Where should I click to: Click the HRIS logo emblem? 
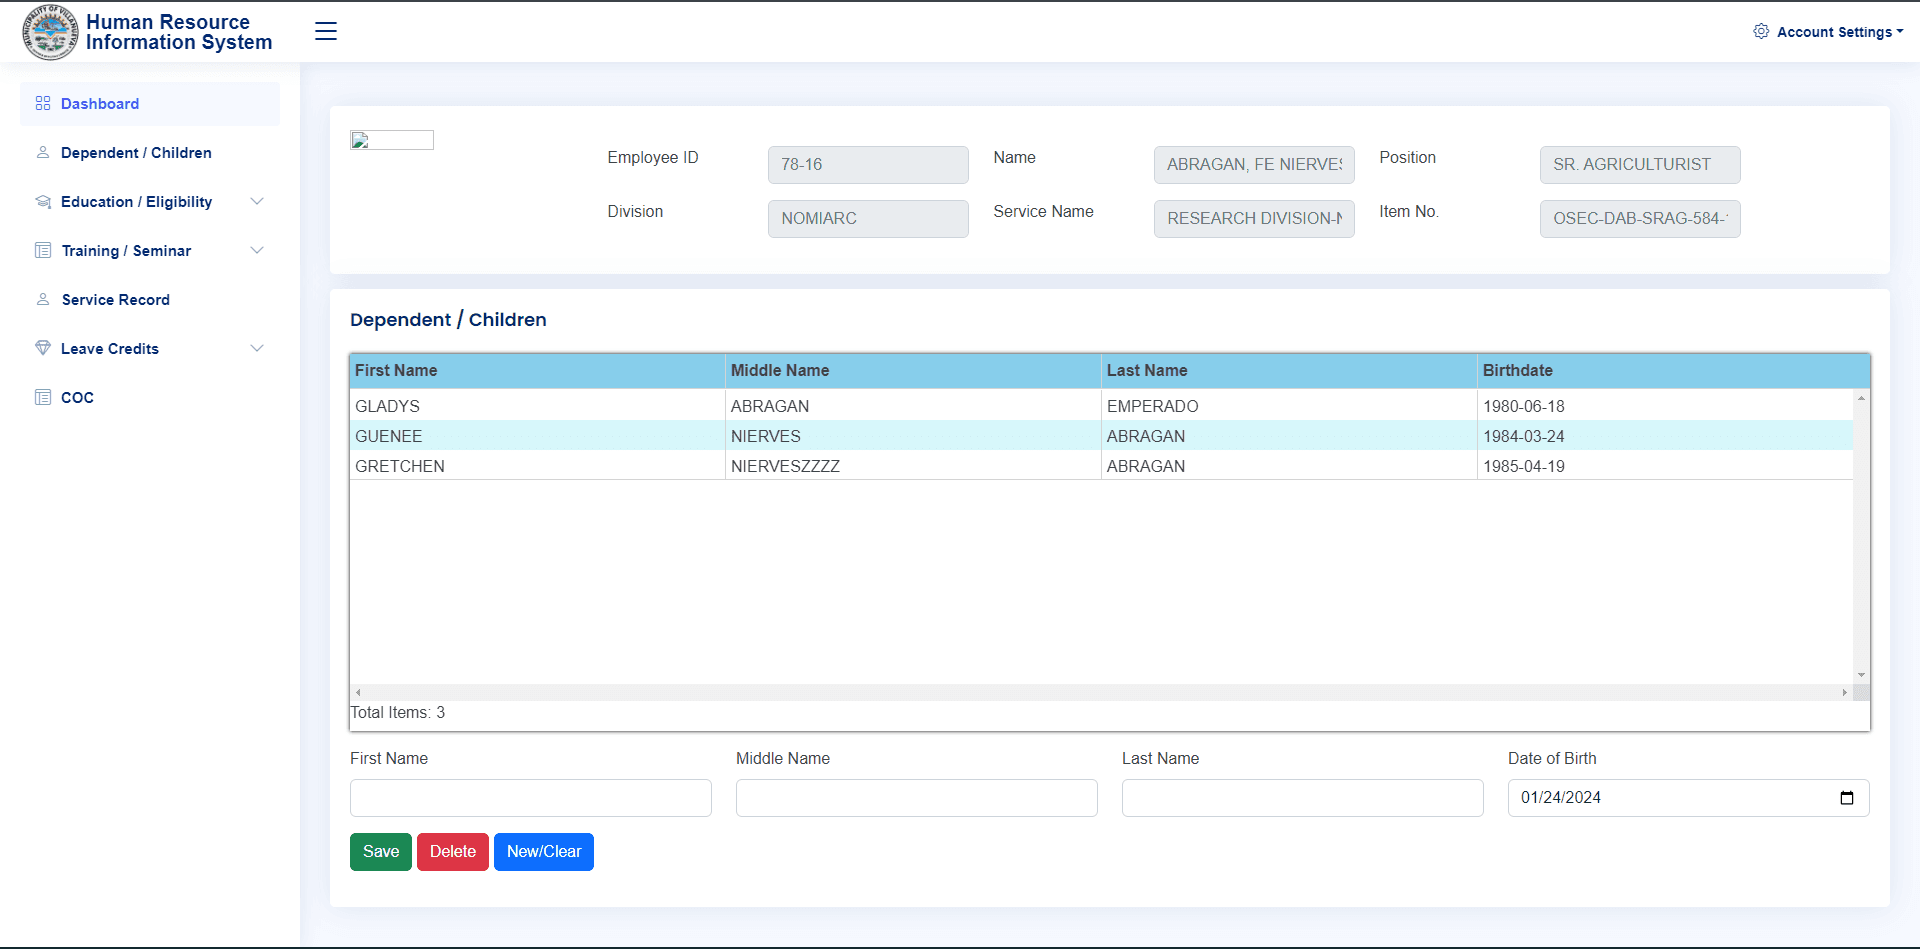(x=50, y=32)
